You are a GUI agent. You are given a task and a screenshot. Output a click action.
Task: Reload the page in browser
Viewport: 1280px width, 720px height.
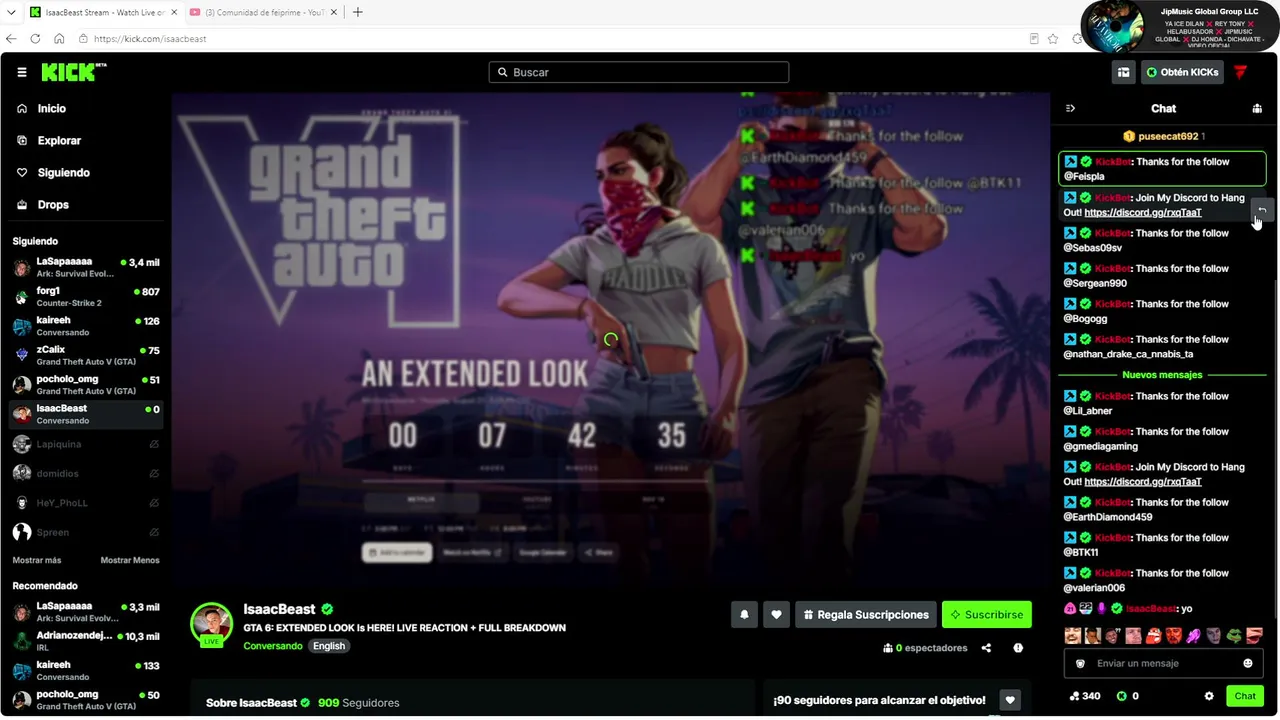tap(35, 38)
